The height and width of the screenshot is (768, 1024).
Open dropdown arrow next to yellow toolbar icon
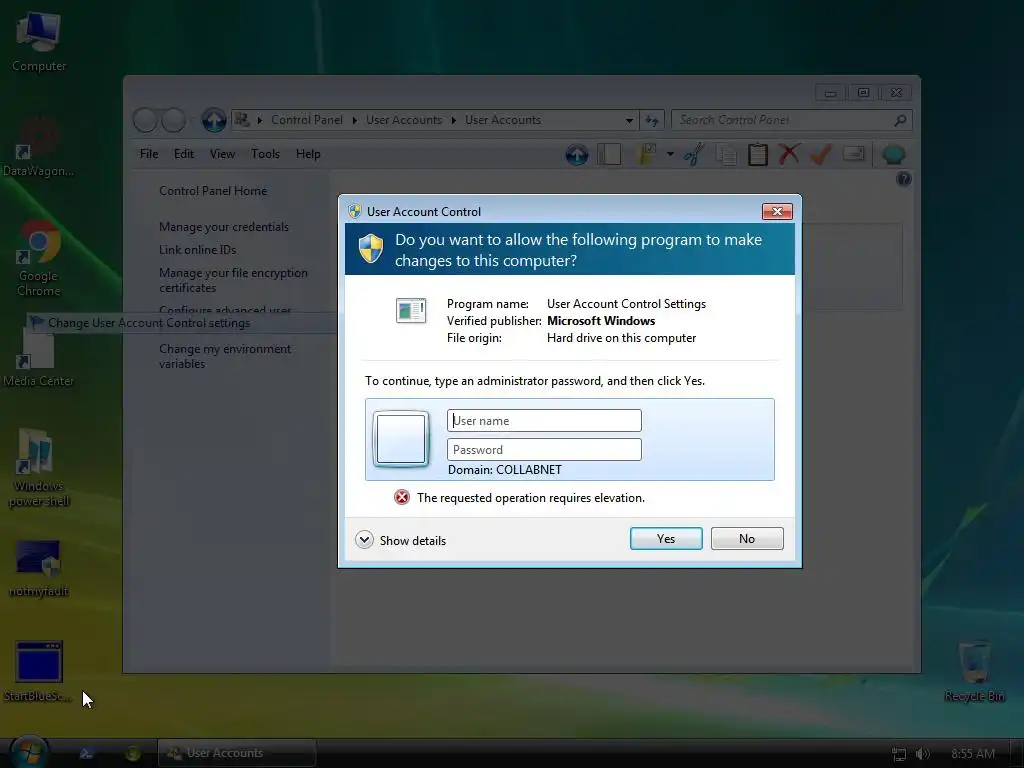click(x=670, y=155)
